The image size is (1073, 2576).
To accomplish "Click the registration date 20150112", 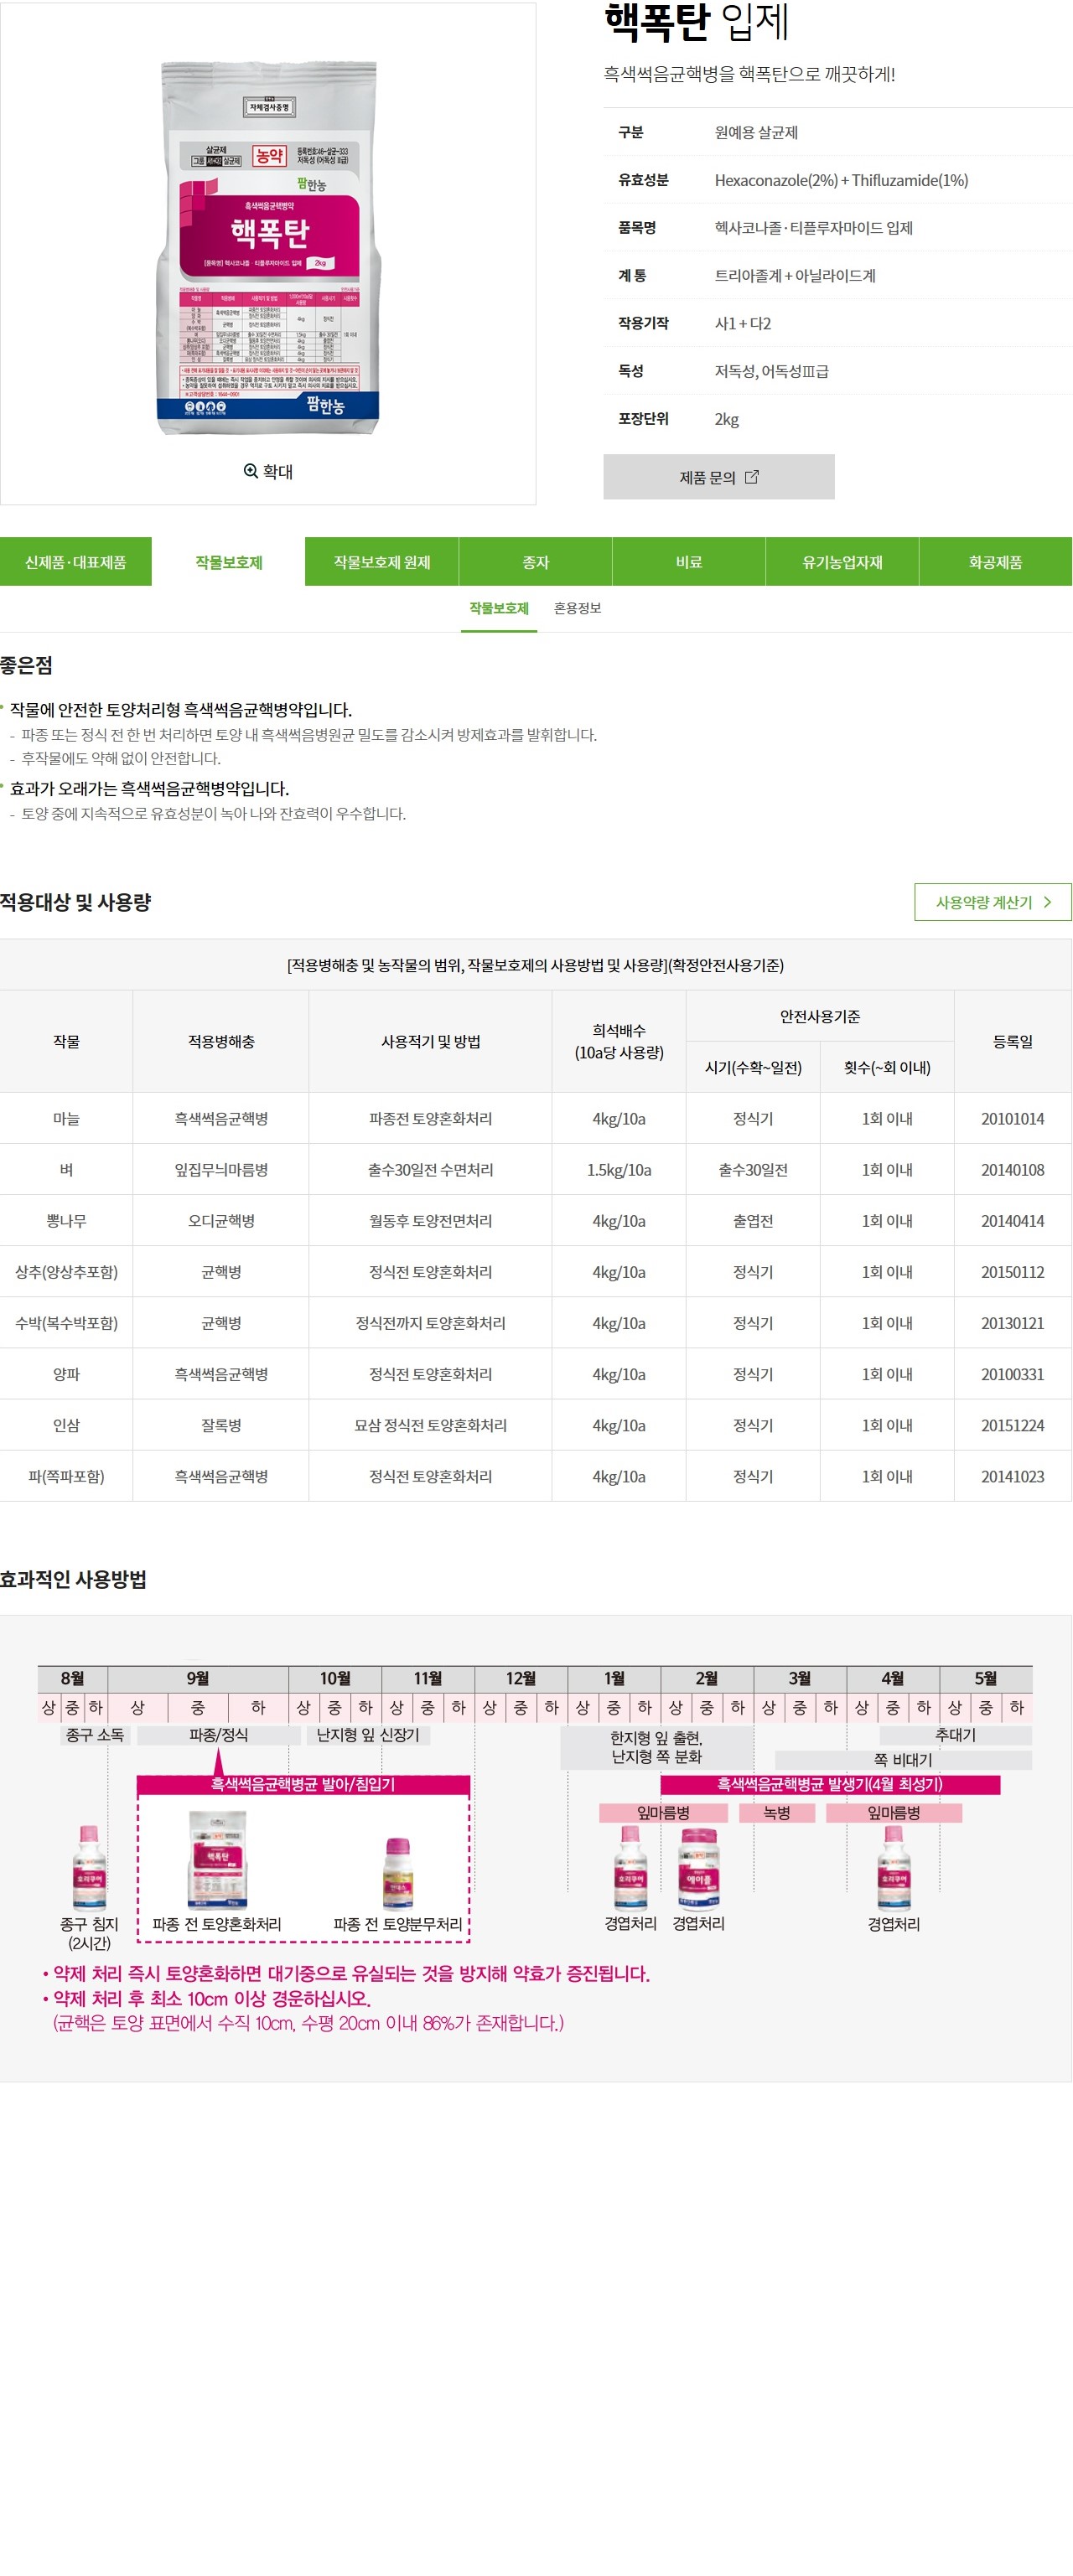I will [x=1012, y=1271].
